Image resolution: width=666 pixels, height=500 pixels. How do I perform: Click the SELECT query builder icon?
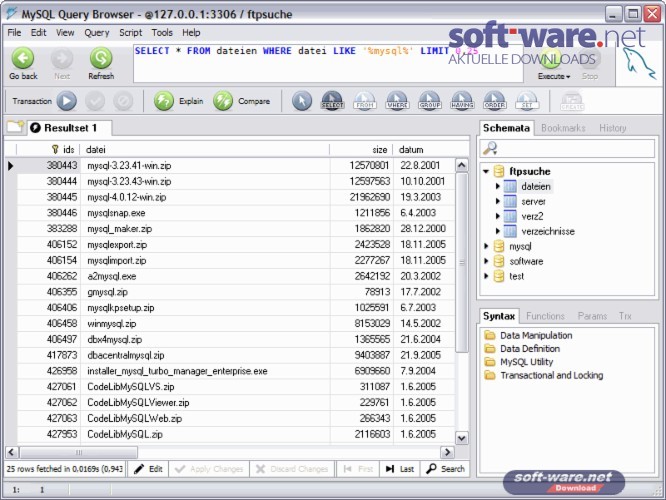click(x=333, y=101)
